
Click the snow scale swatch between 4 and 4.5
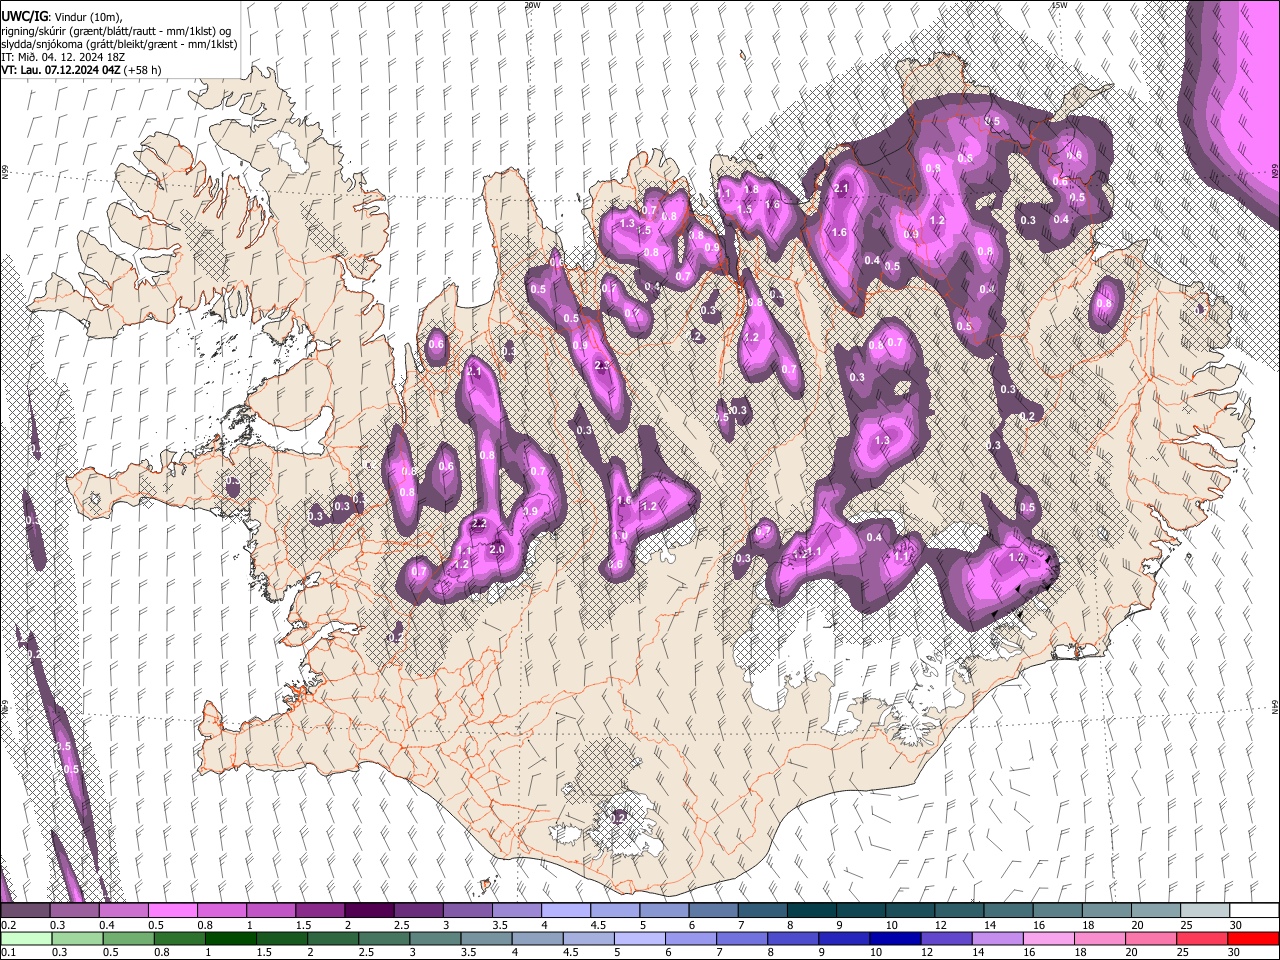click(566, 910)
